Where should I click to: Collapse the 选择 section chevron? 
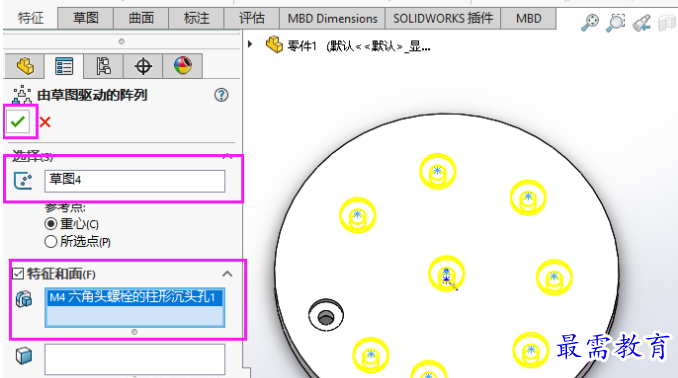point(227,156)
